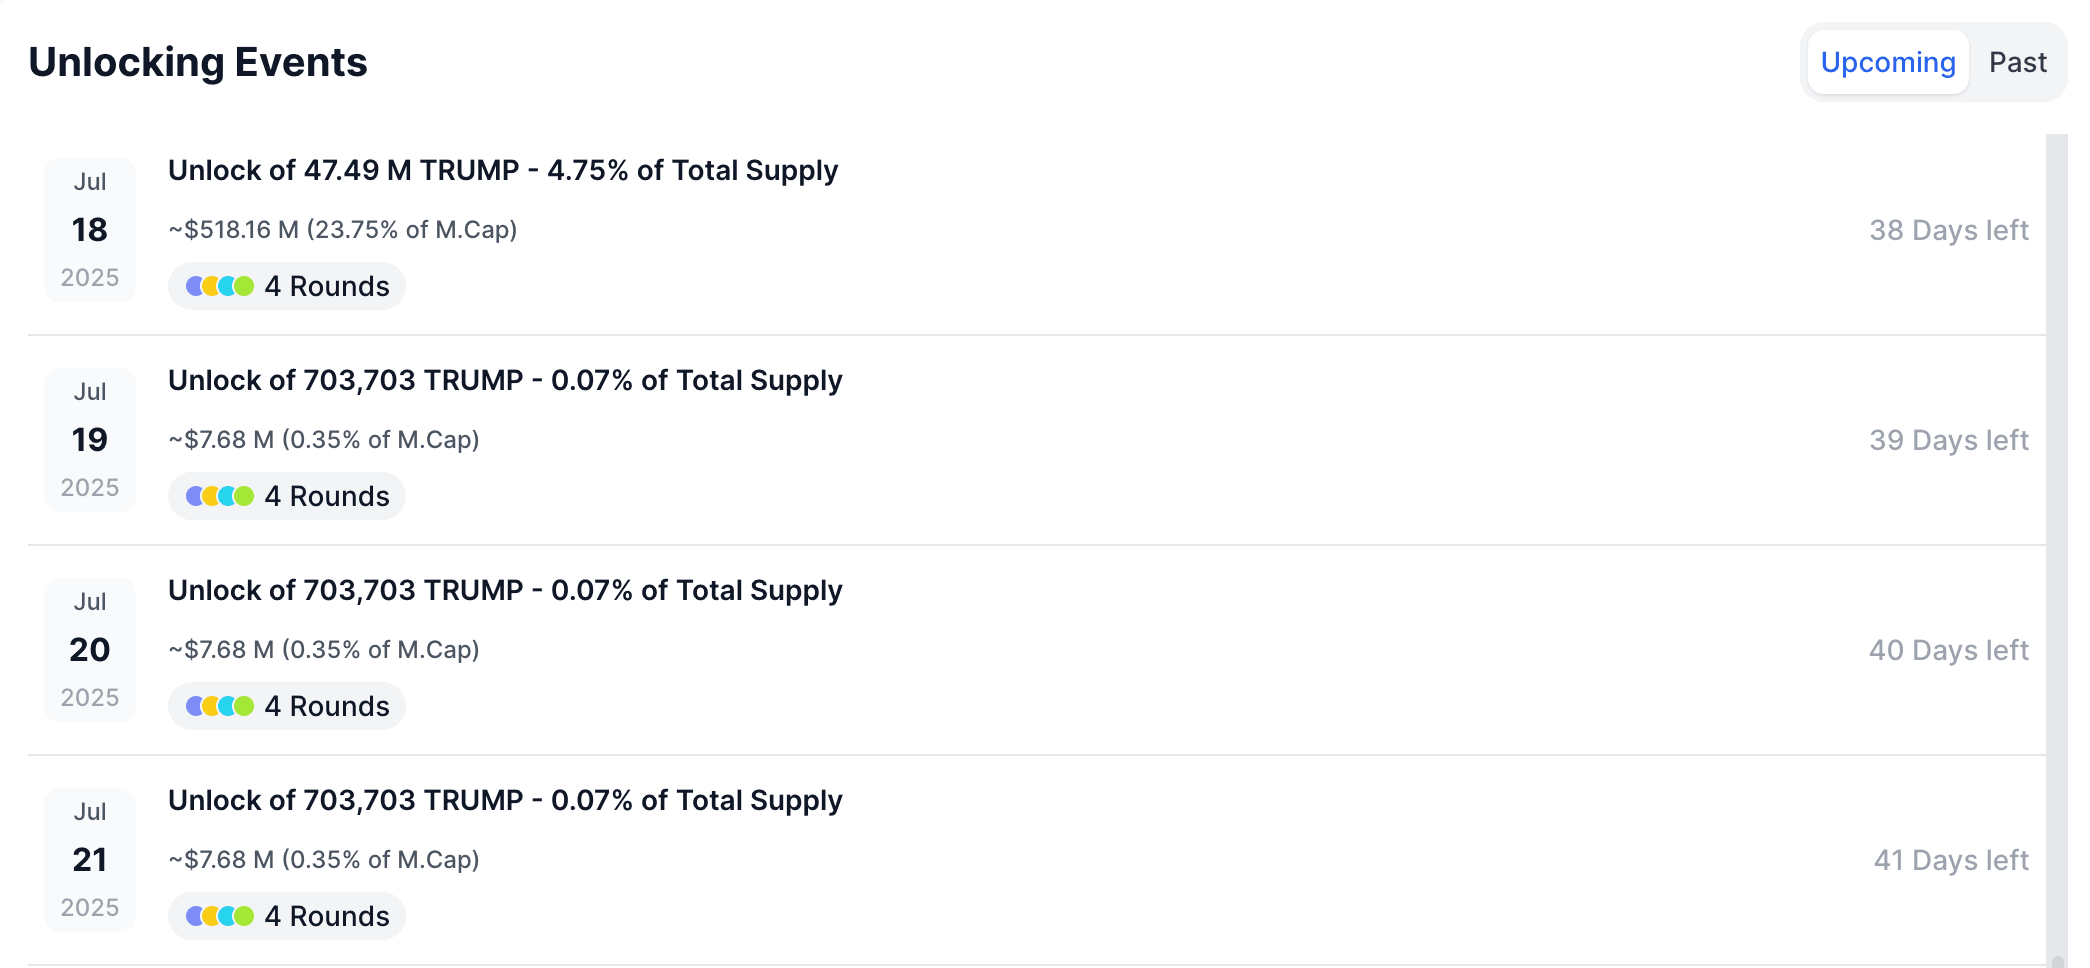Viewport: 2090px width, 968px height.
Task: Click the Jul 19 2025 date card
Action: click(90, 440)
